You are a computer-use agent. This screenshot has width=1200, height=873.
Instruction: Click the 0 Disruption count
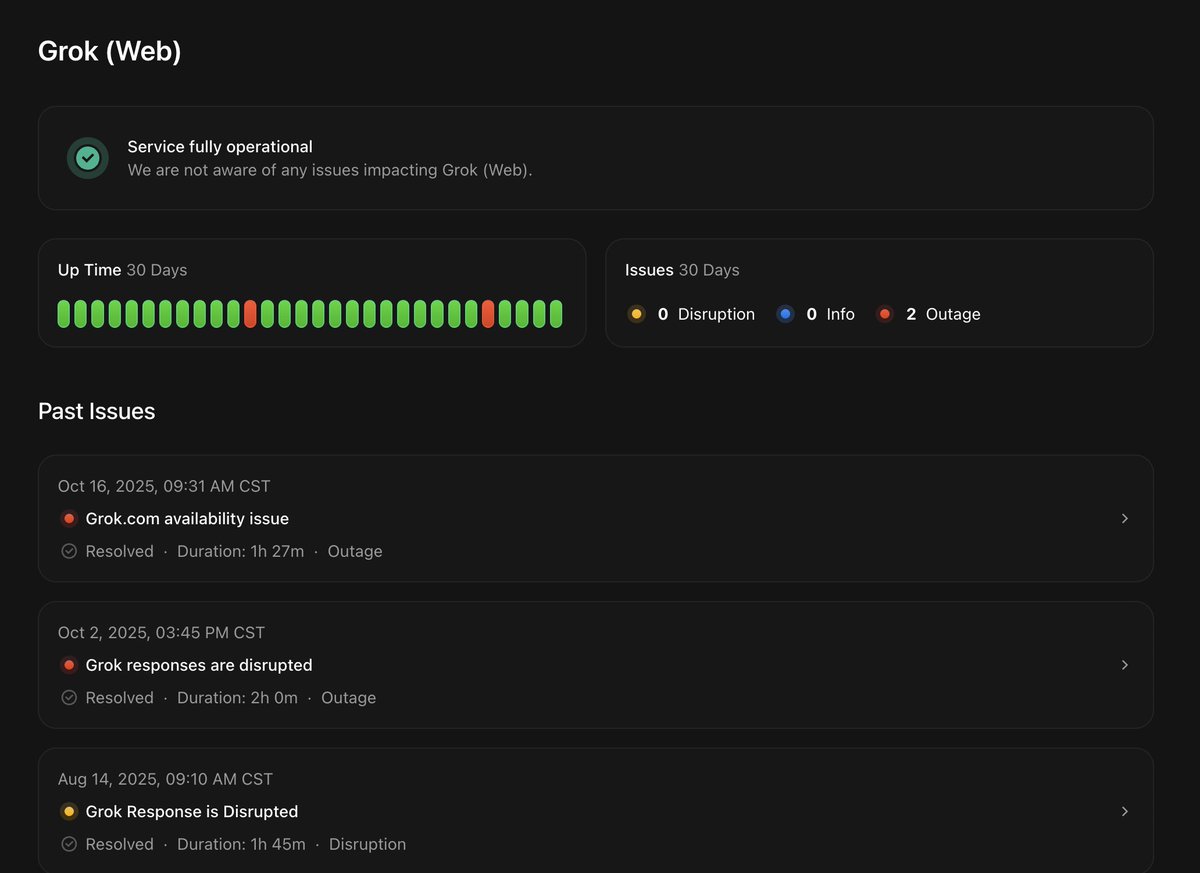coord(706,314)
